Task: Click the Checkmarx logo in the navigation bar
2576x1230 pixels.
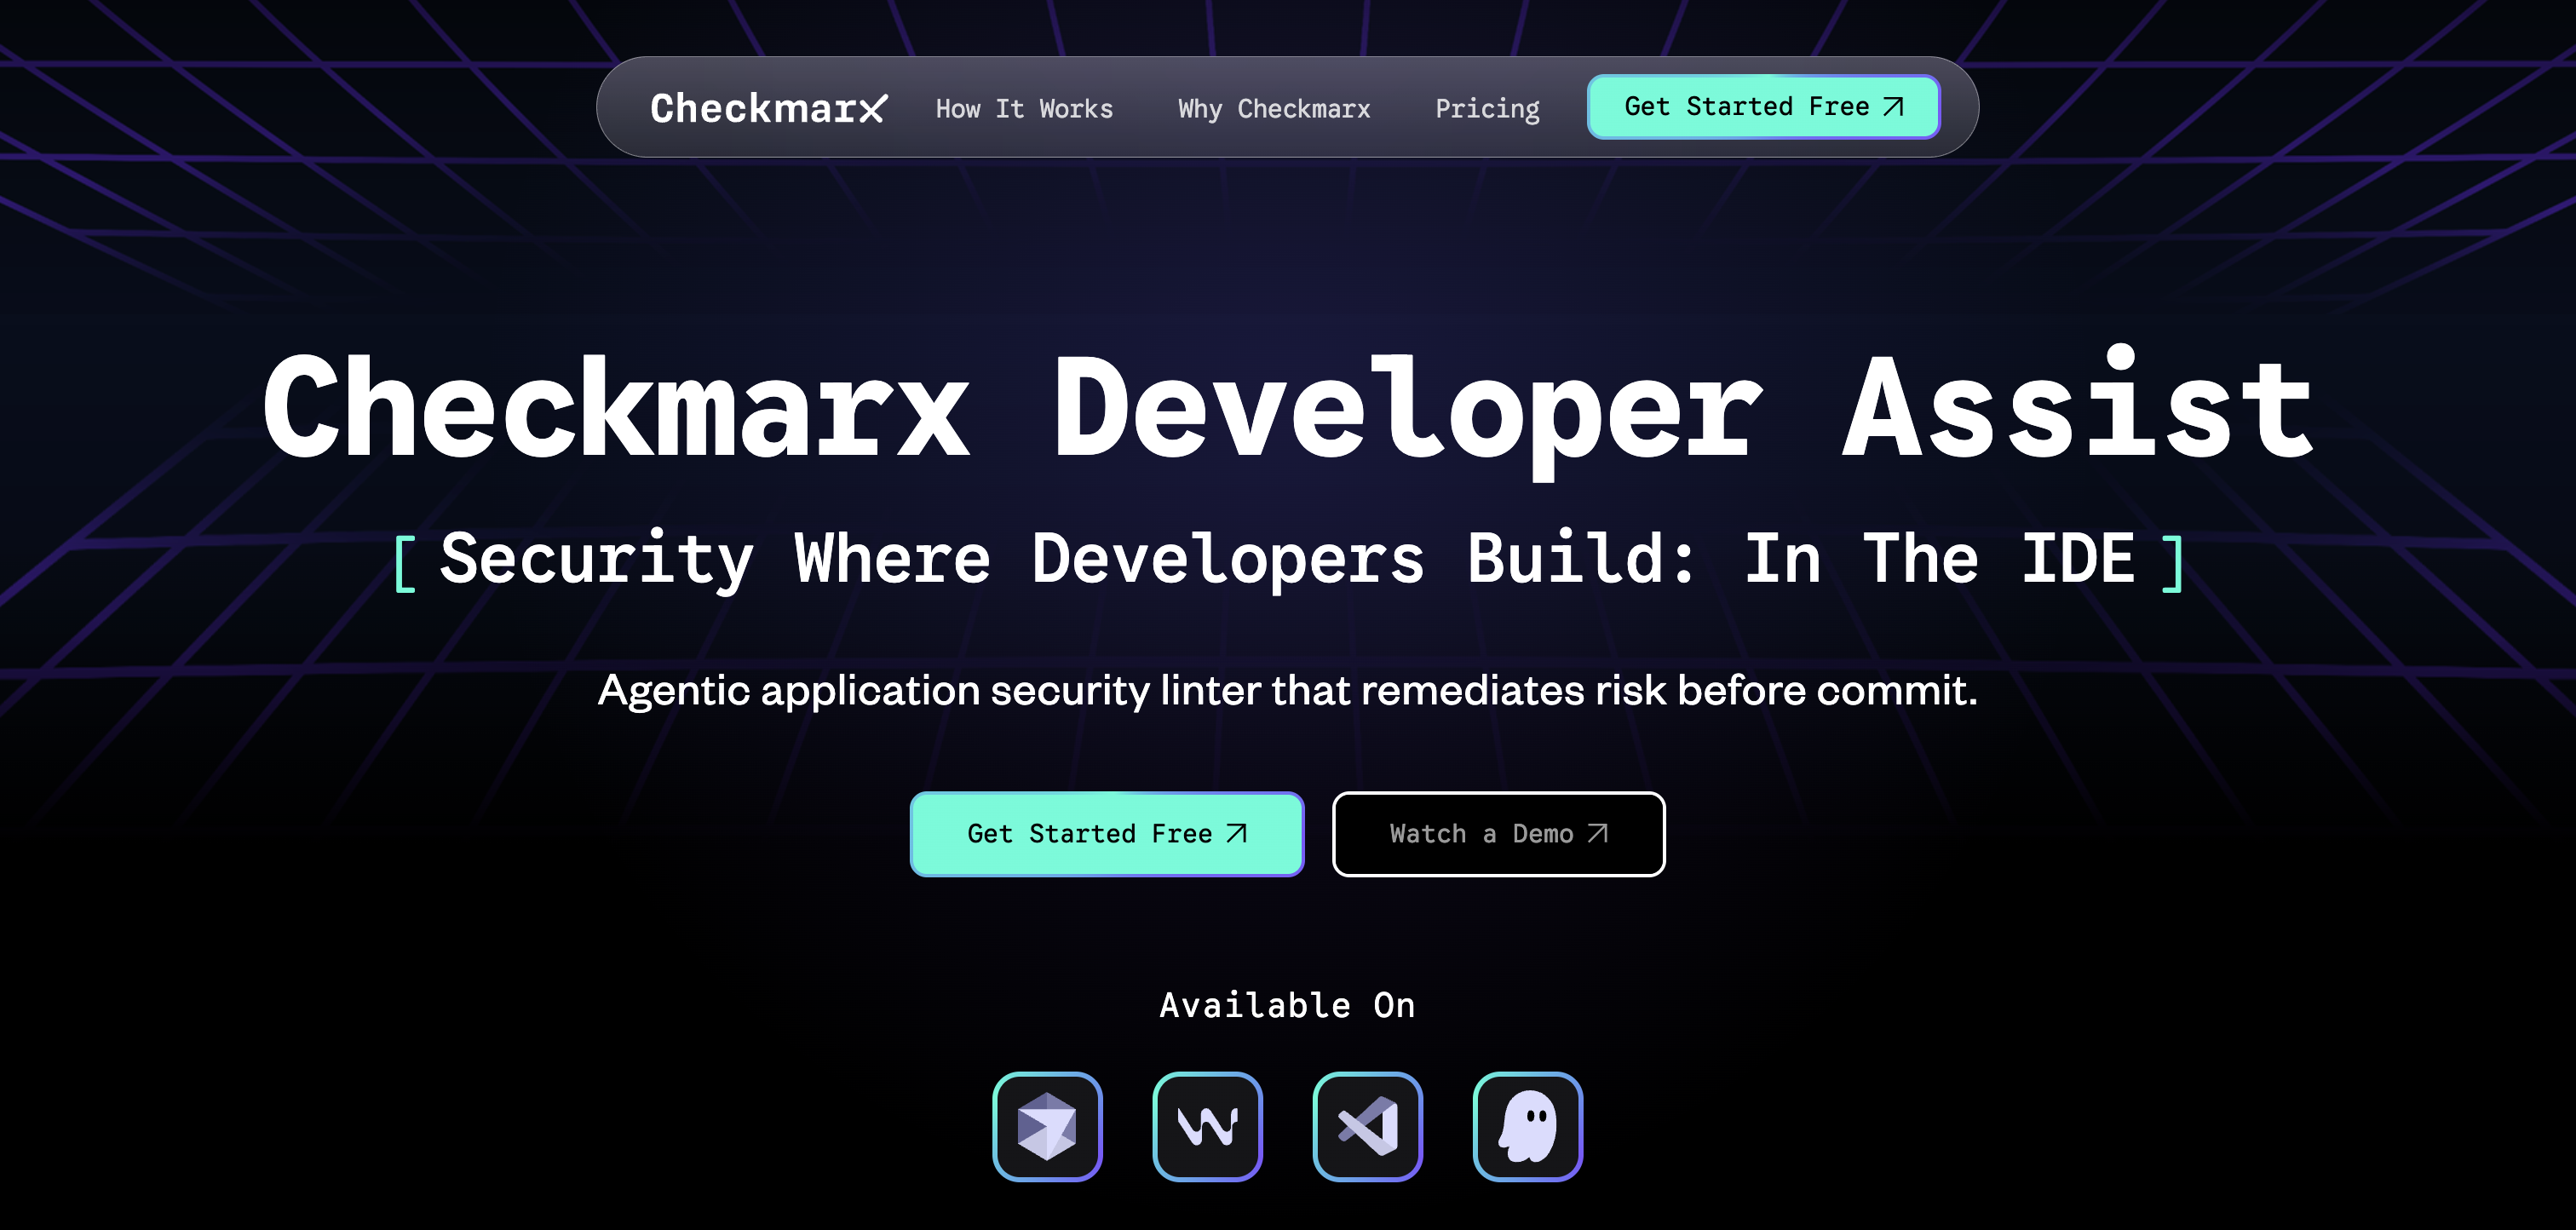Action: tap(770, 107)
